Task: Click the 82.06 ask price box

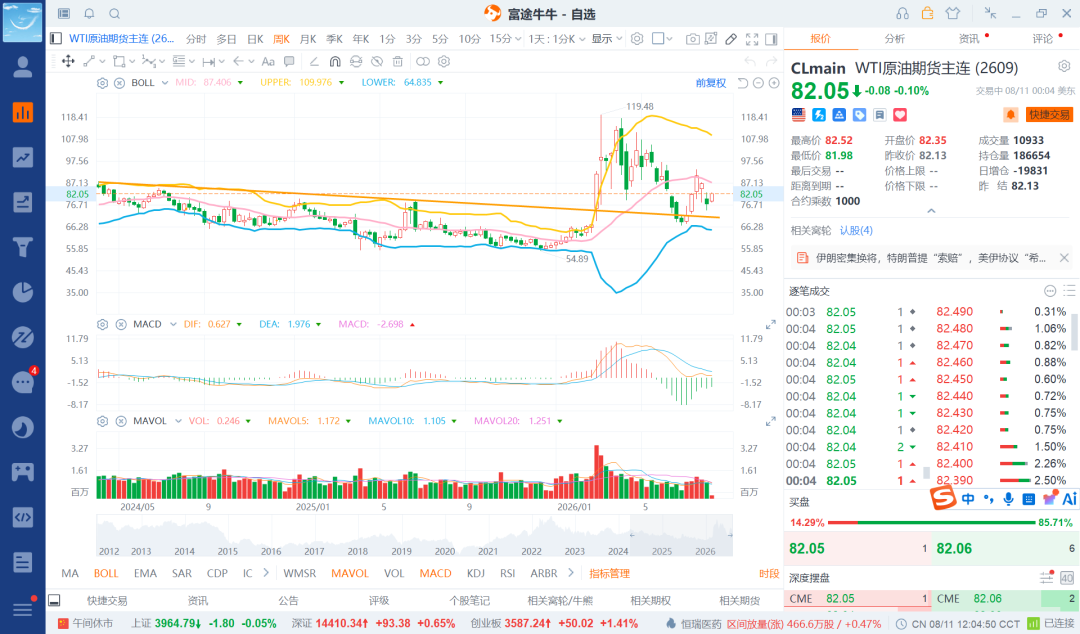Action: (1004, 549)
